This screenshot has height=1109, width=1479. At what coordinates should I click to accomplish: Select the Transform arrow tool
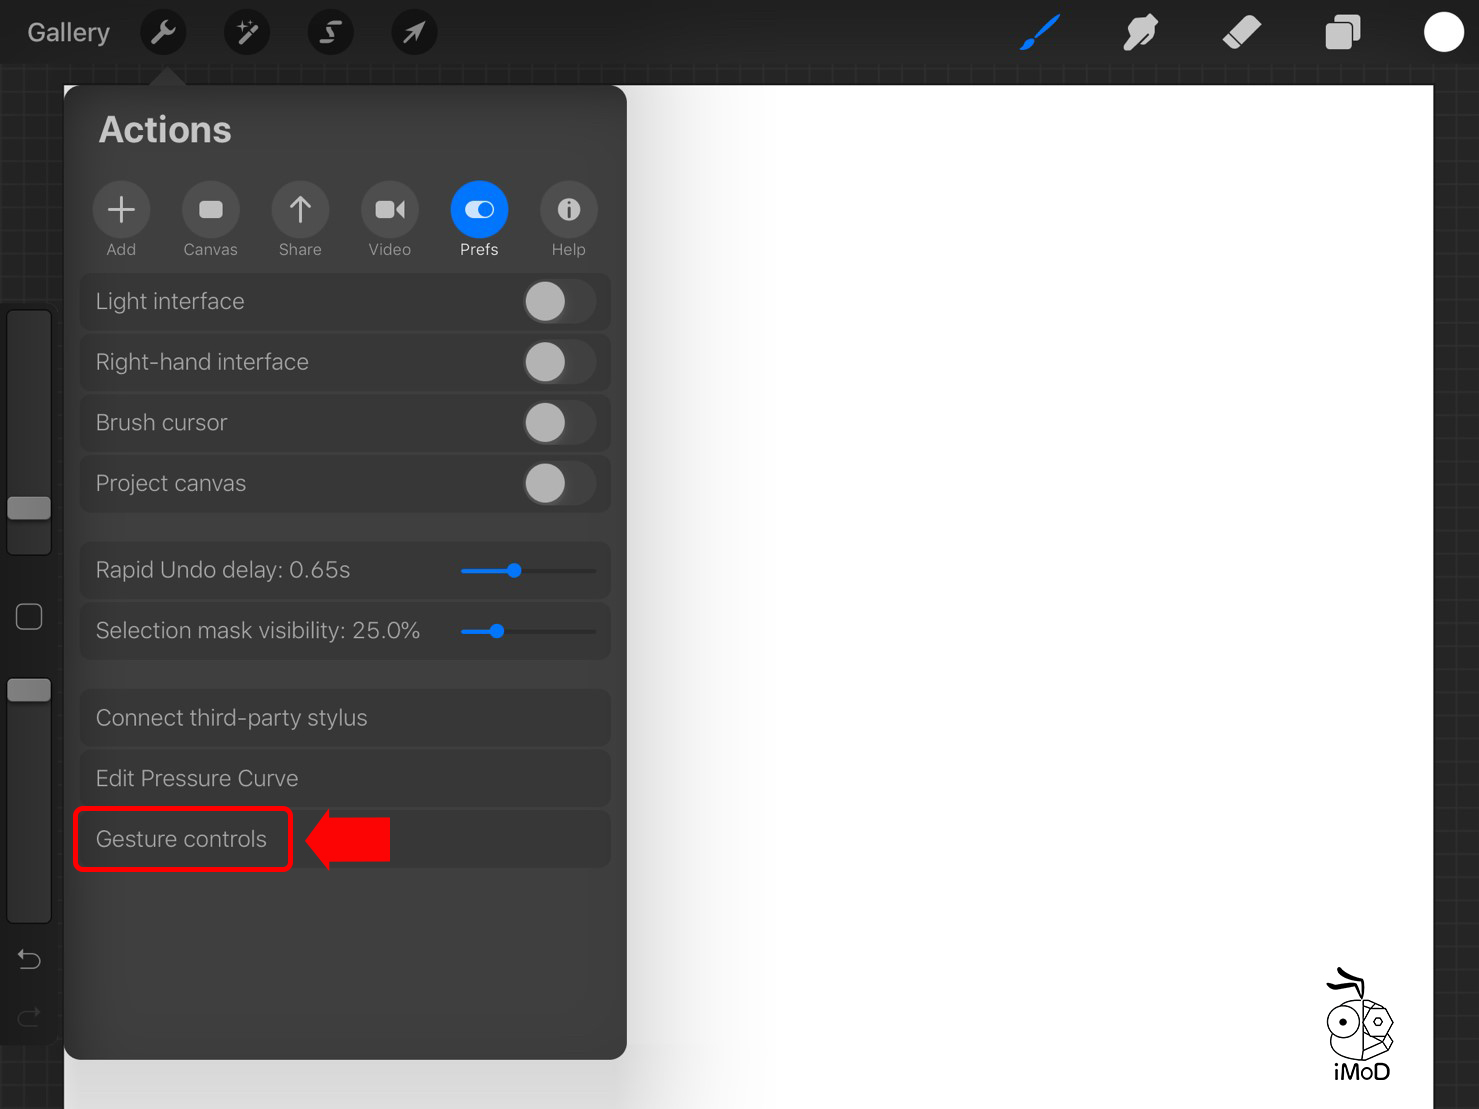point(413,33)
